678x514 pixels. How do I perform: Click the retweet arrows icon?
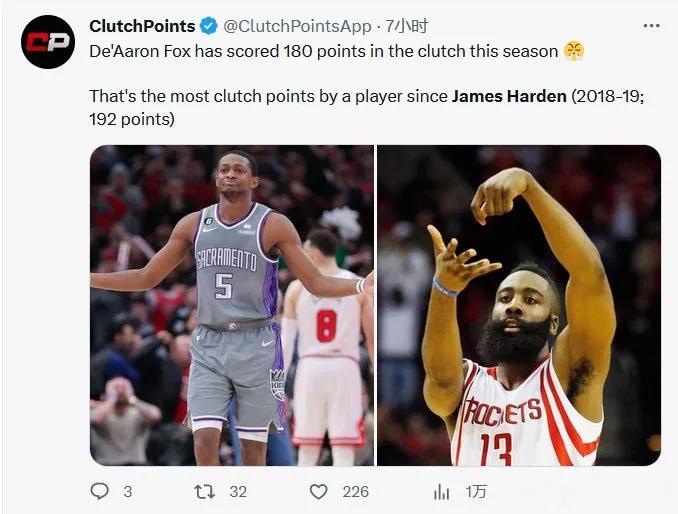[205, 492]
